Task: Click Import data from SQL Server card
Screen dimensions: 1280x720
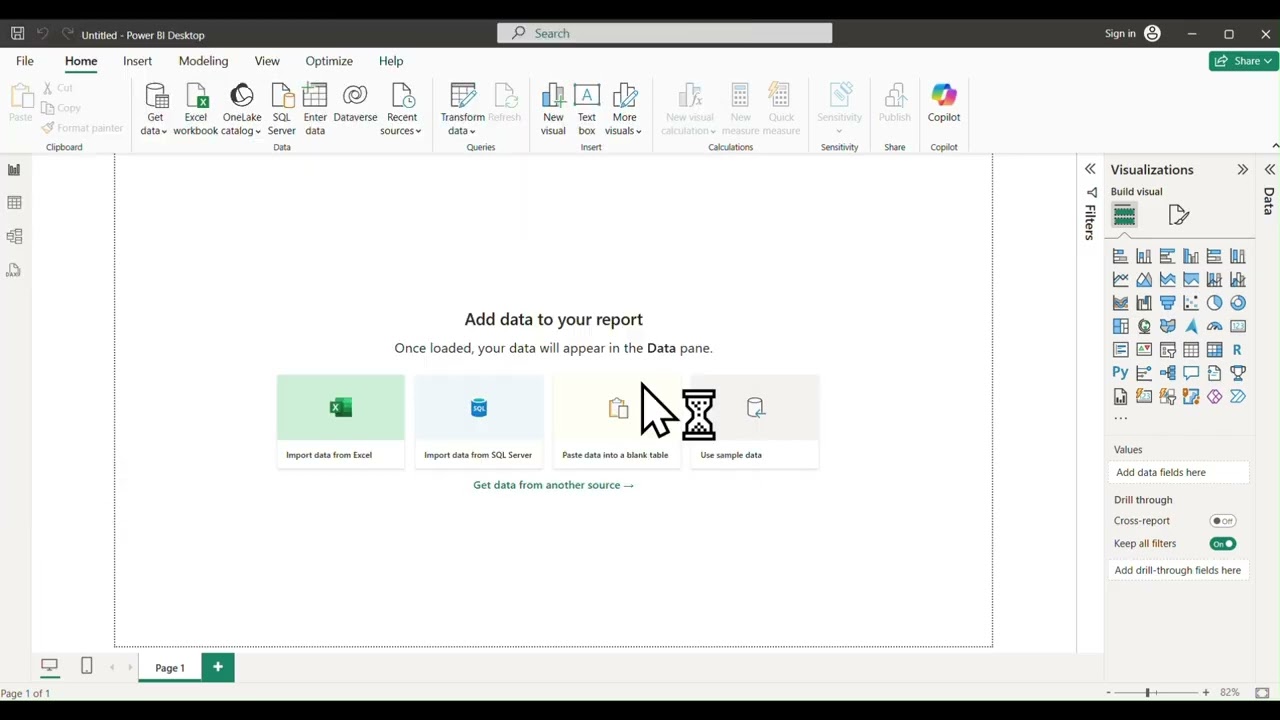Action: [479, 421]
